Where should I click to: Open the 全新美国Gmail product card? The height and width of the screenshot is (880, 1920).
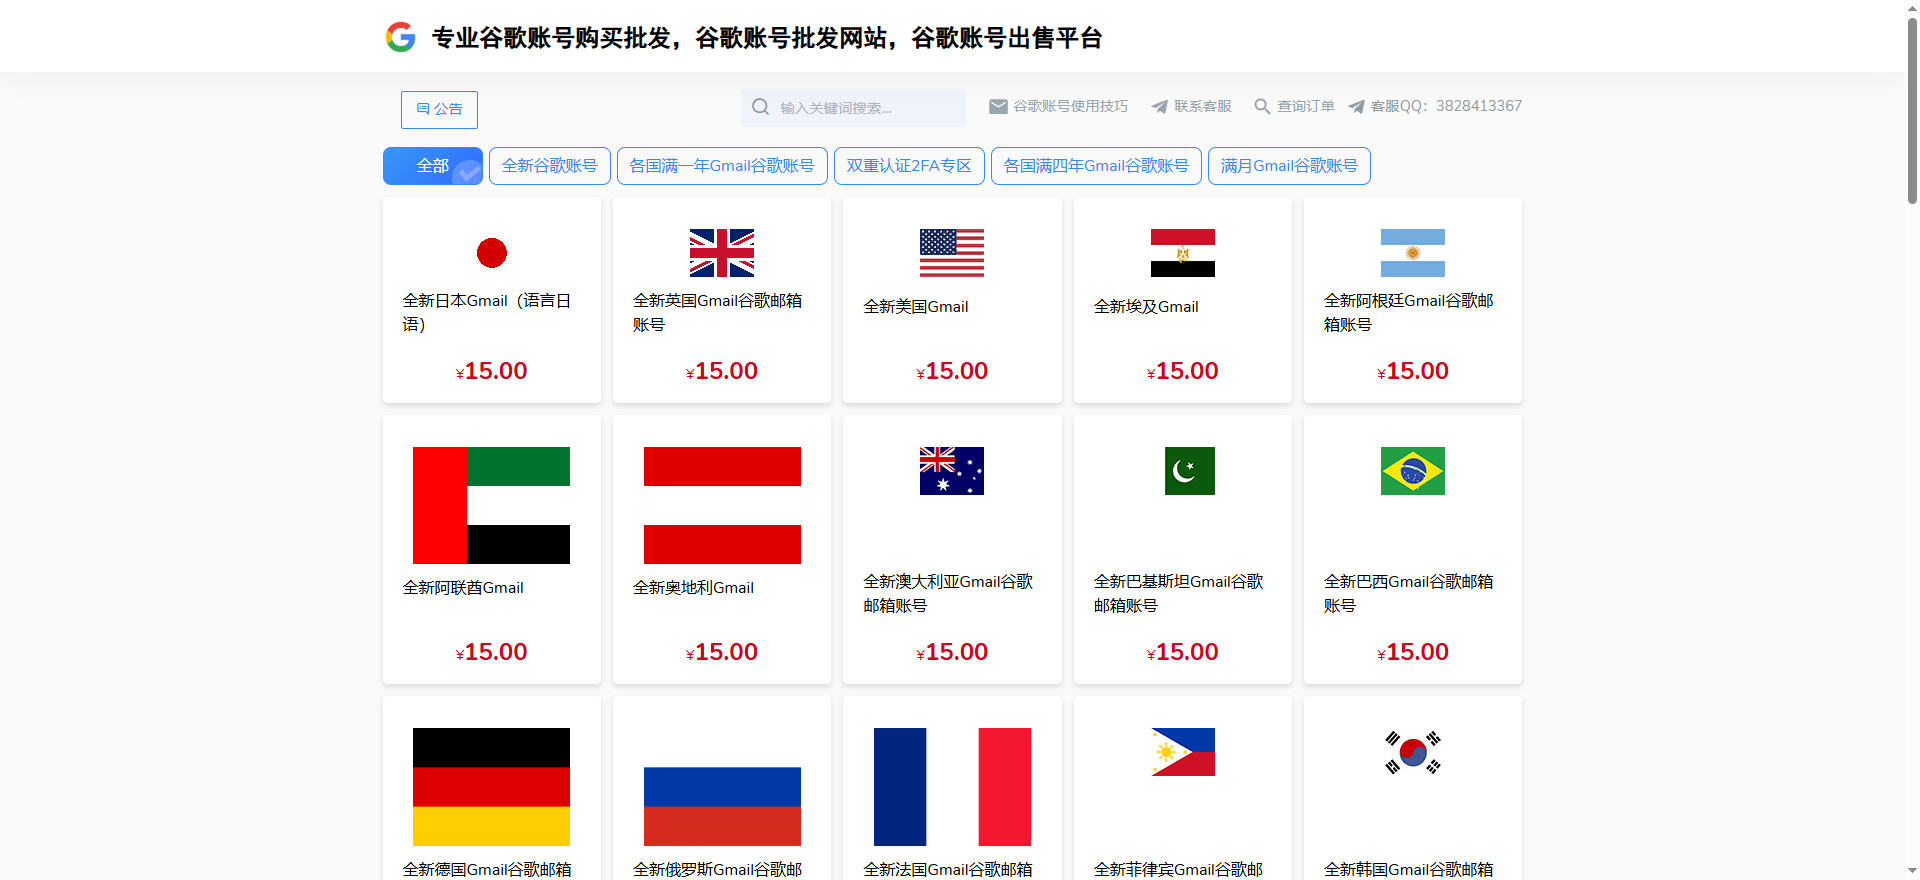[952, 300]
